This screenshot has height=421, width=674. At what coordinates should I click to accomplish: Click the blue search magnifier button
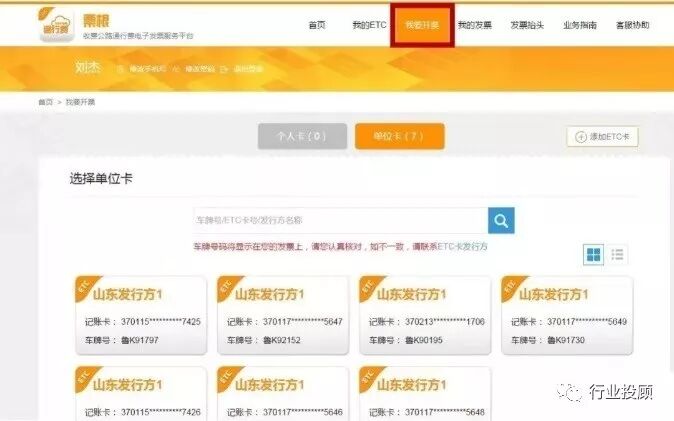pos(501,221)
